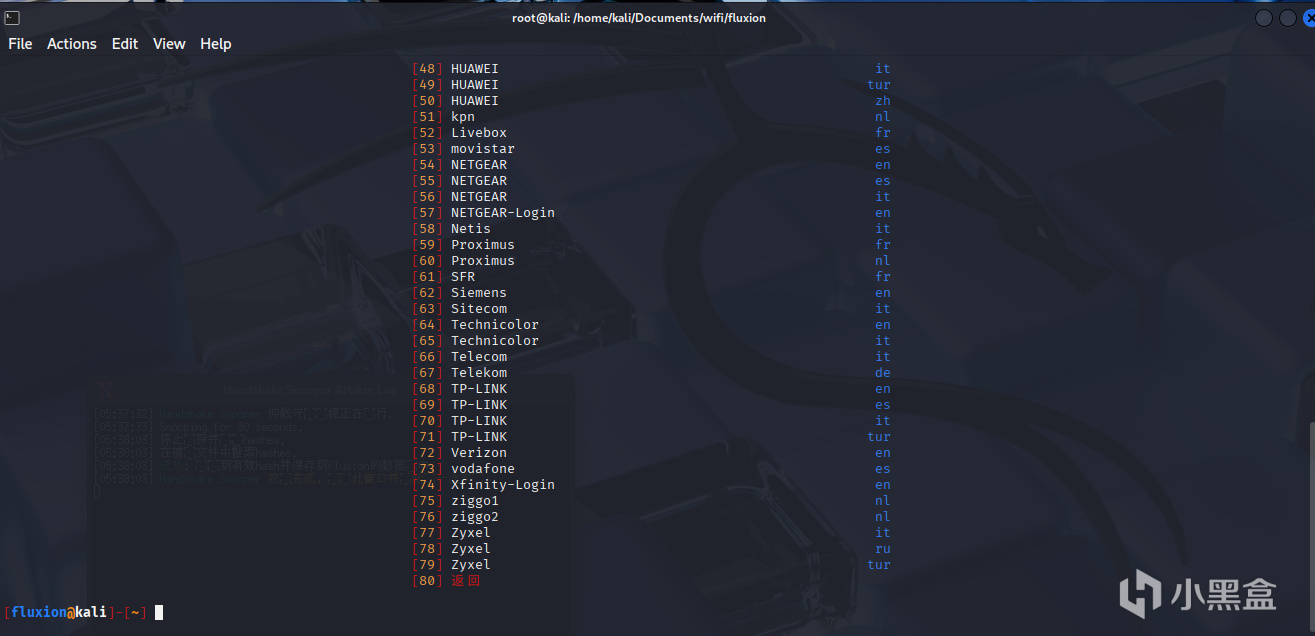The image size is (1315, 636).
Task: Open the Actions menu
Action: 72,44
